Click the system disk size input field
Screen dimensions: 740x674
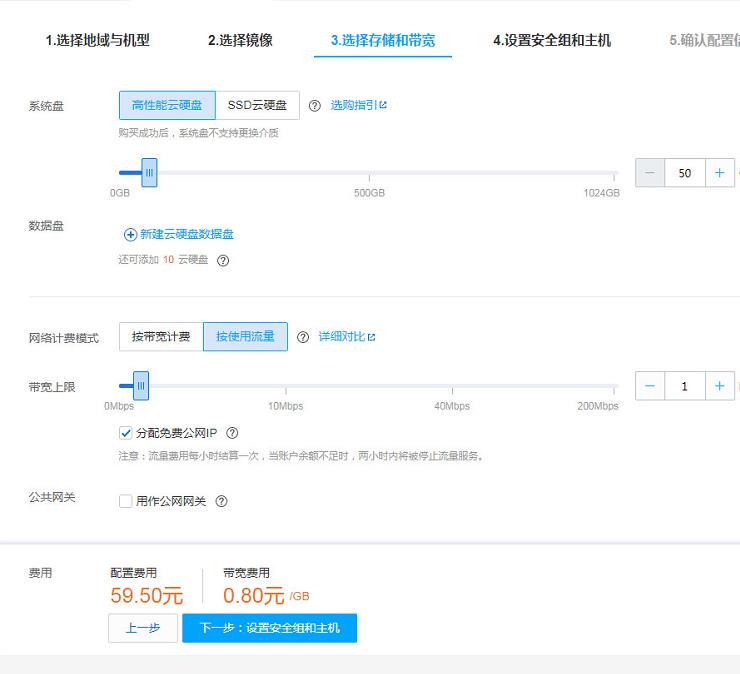pos(684,173)
